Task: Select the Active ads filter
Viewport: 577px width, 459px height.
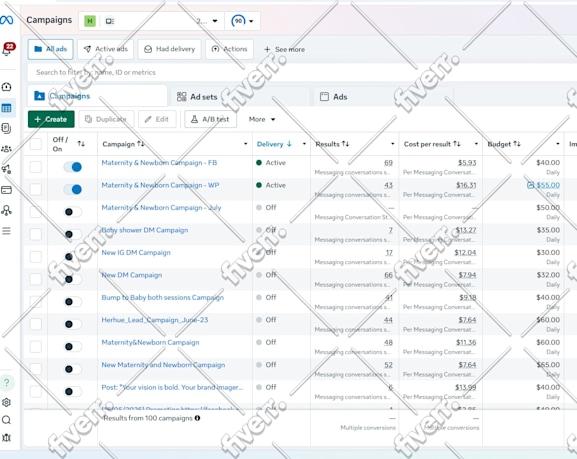Action: pos(106,49)
